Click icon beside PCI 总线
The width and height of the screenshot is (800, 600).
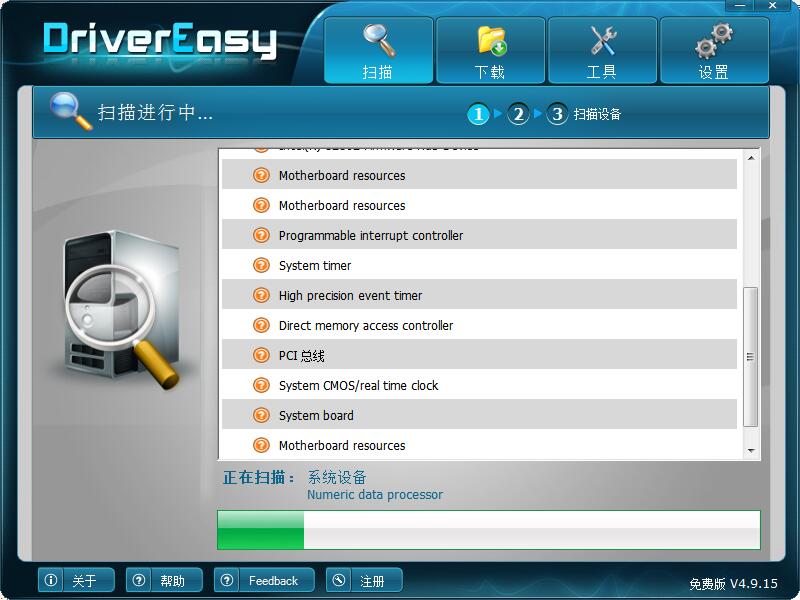pyautogui.click(x=261, y=355)
